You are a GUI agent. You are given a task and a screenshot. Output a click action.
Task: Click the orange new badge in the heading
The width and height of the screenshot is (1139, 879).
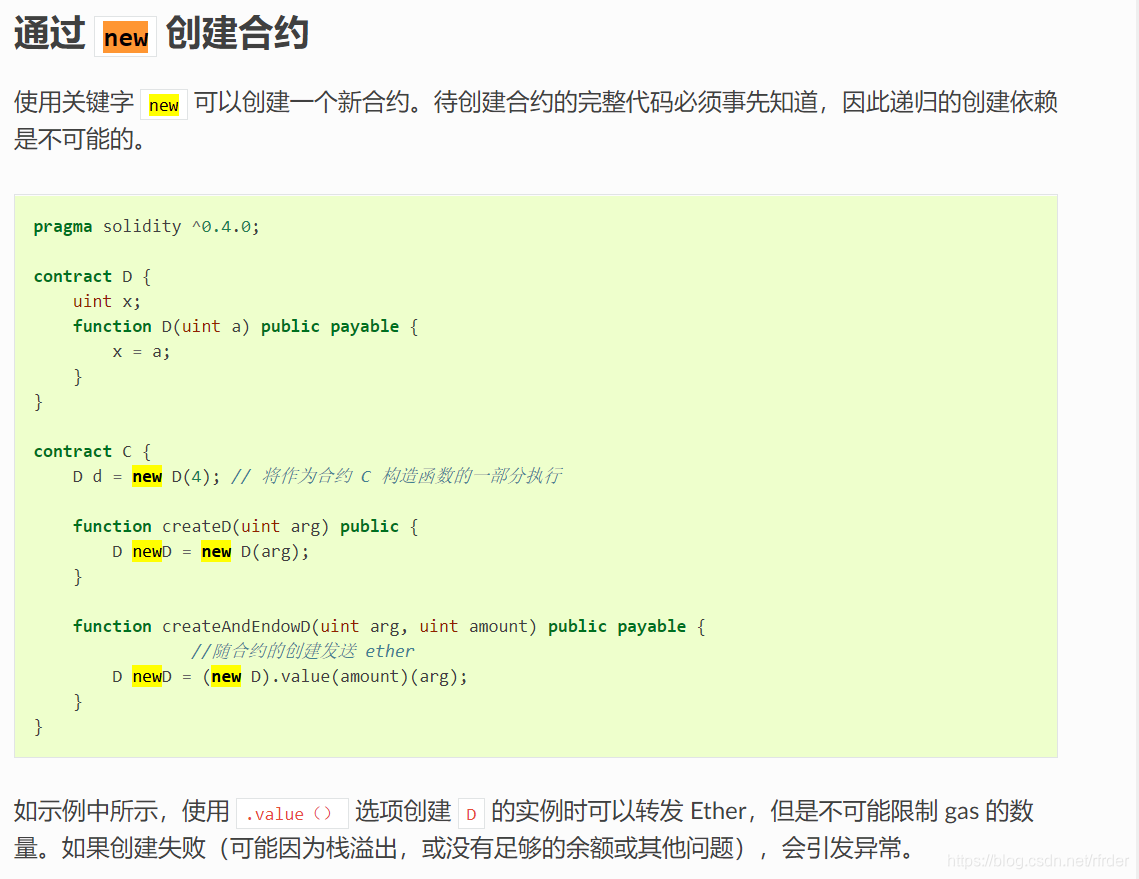(125, 37)
